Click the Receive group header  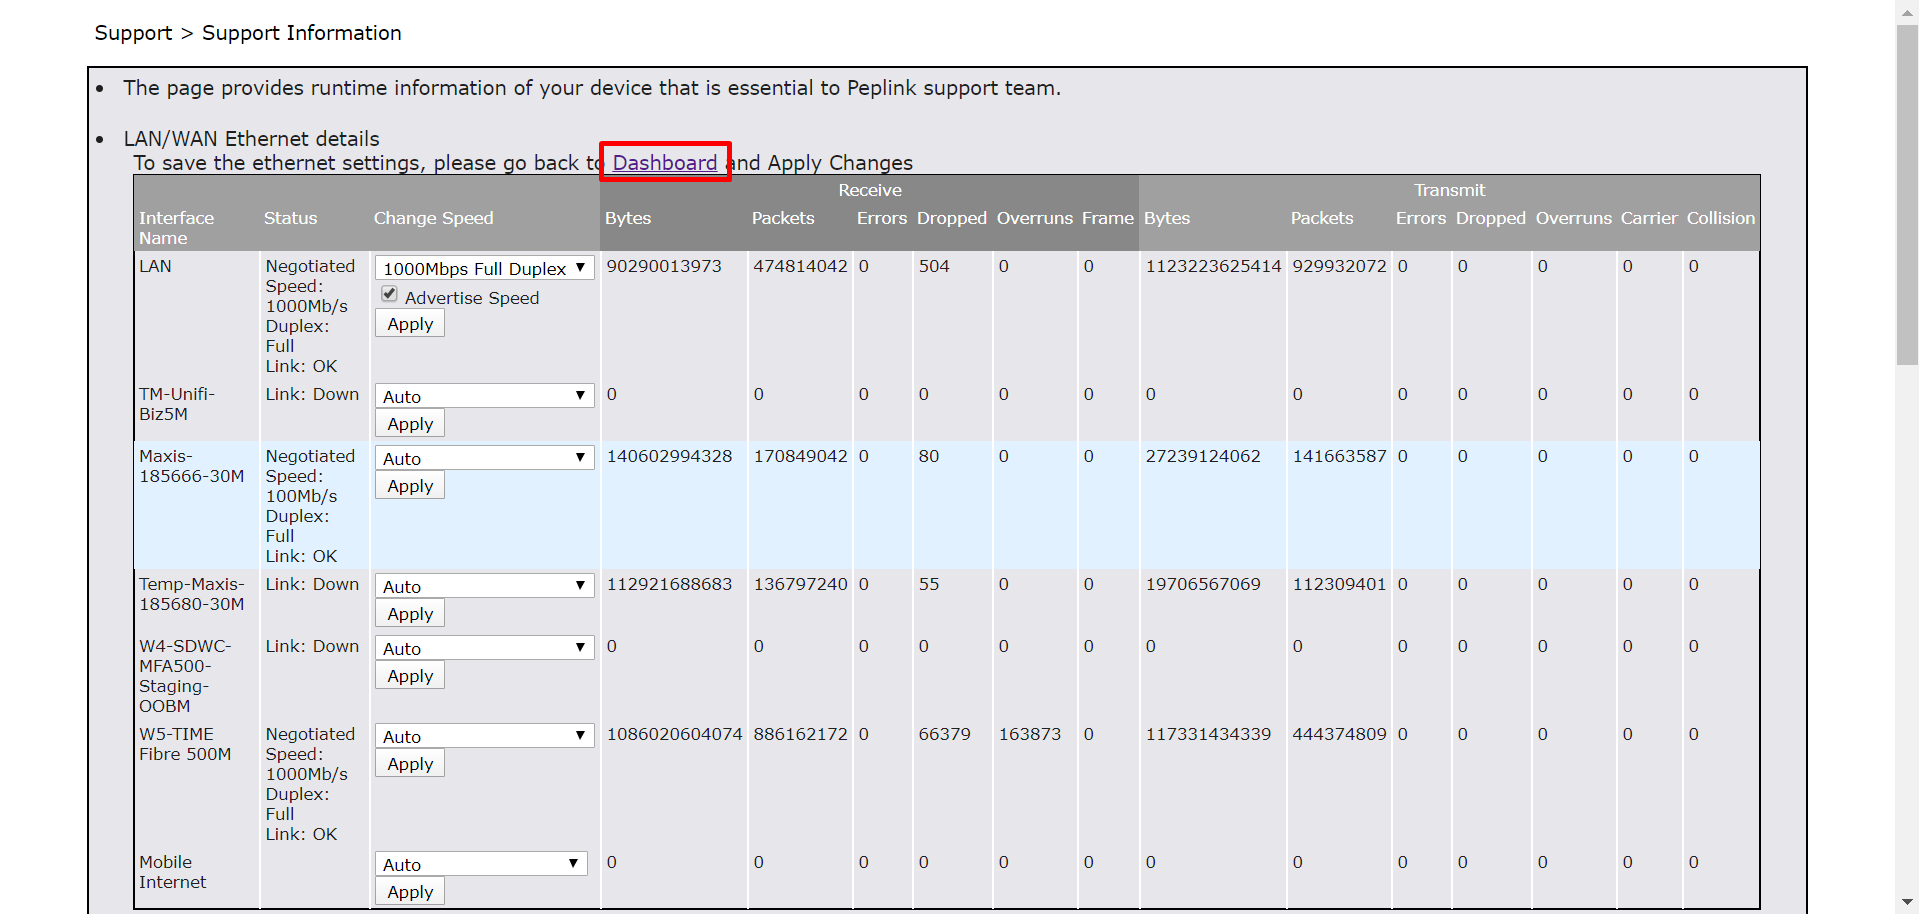[870, 190]
